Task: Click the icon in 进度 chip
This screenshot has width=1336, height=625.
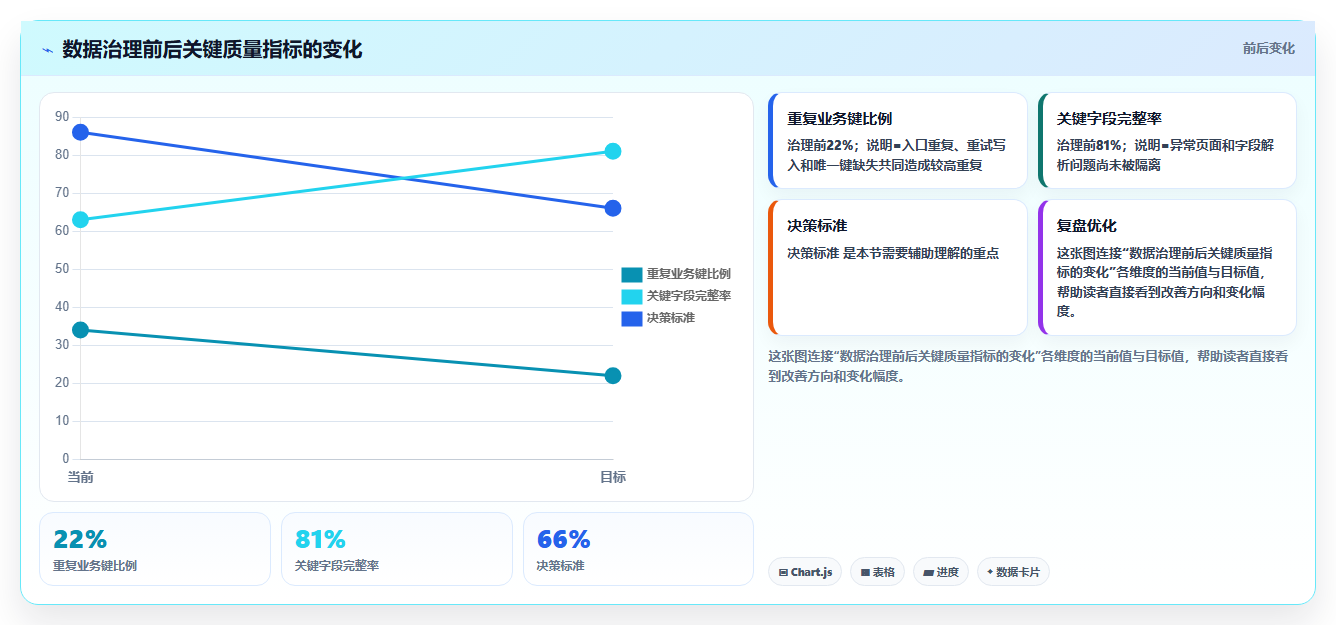Action: tap(928, 573)
